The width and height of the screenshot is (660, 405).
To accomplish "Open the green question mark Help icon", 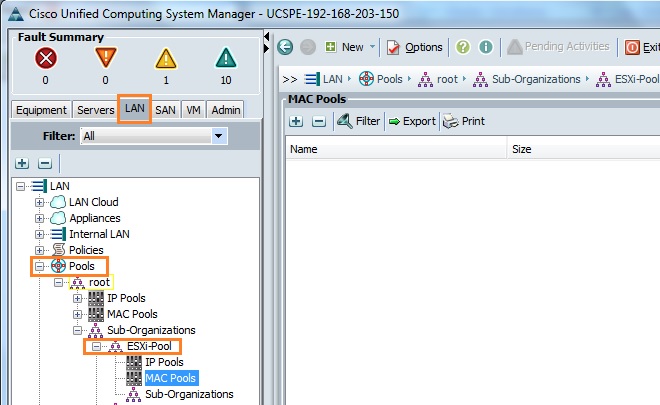I will (463, 47).
